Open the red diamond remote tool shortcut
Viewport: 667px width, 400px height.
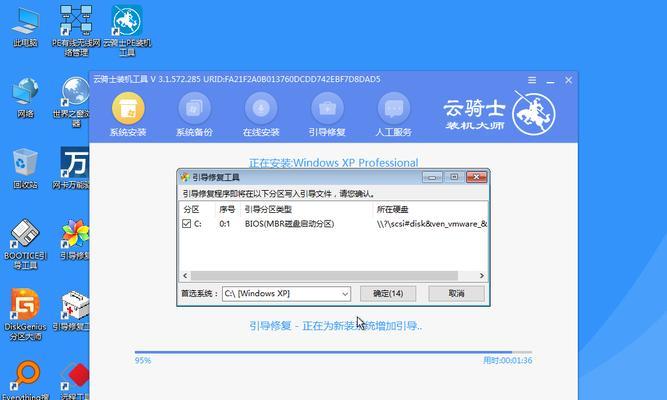pos(74,380)
